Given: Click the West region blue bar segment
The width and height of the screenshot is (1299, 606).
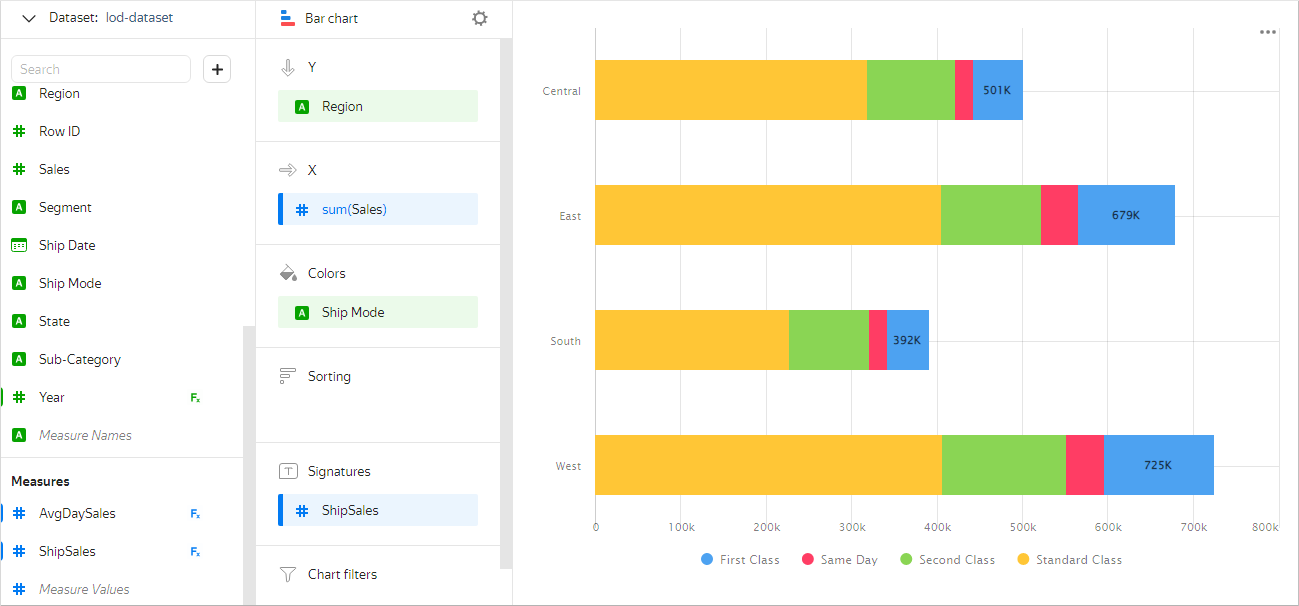Looking at the screenshot, I should point(1158,465).
